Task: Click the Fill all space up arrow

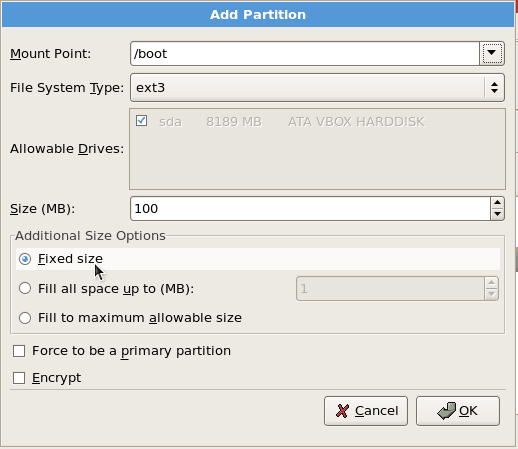Action: coord(491,283)
